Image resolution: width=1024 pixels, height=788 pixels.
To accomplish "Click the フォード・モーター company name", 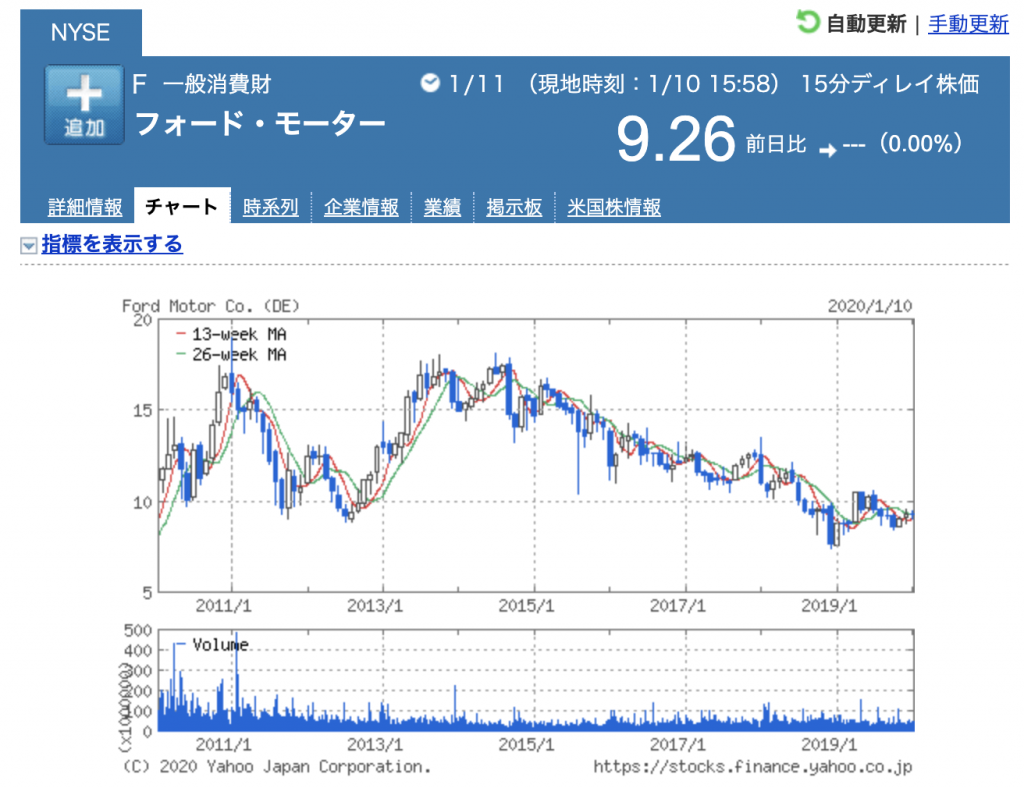I will coord(260,123).
